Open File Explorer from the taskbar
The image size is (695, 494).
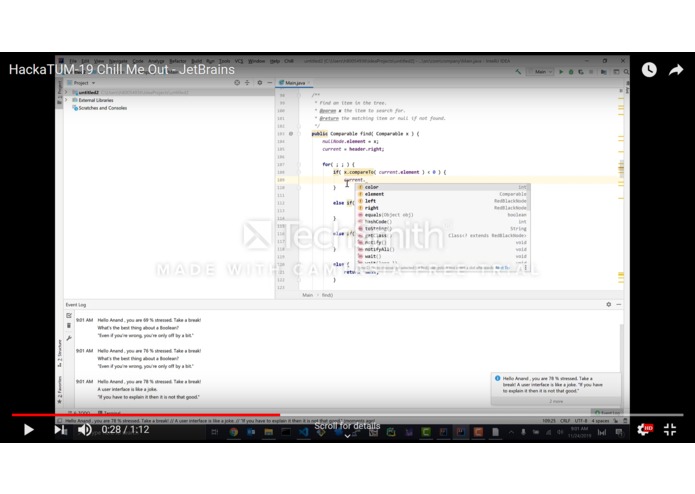(269, 432)
